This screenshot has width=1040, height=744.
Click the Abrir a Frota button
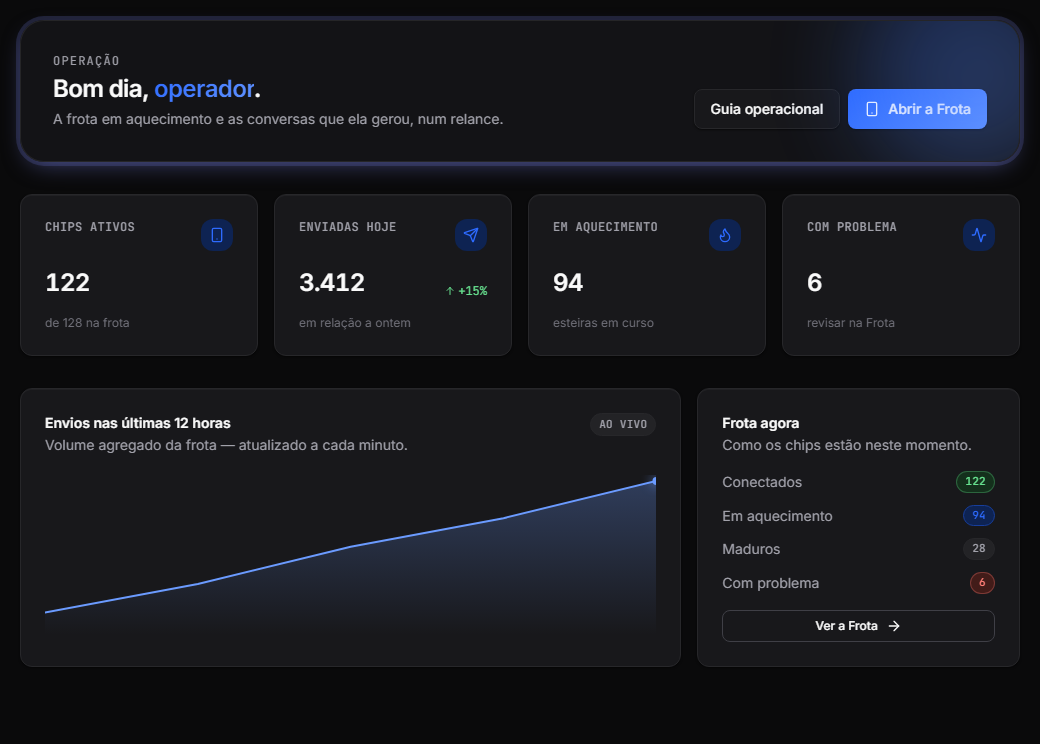pos(917,109)
